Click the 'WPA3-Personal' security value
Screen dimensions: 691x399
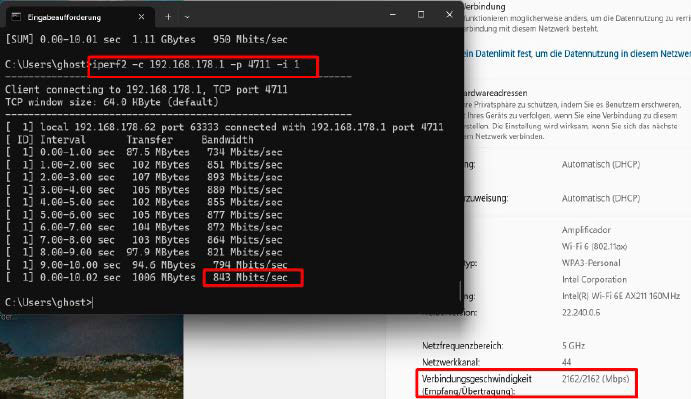click(591, 263)
